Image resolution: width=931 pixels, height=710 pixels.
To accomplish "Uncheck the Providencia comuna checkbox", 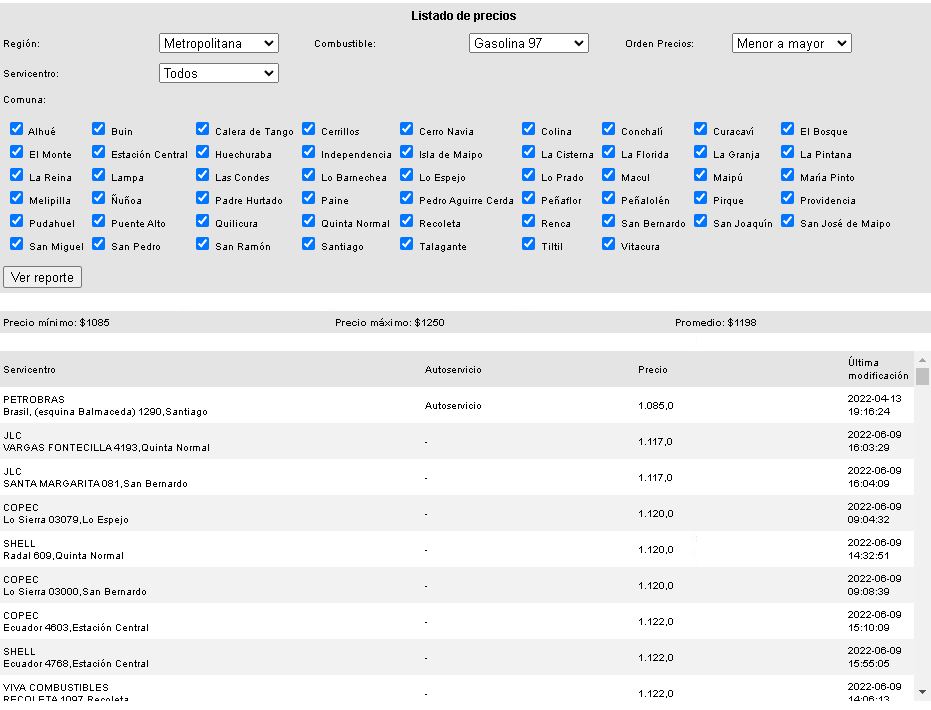I will (x=788, y=198).
